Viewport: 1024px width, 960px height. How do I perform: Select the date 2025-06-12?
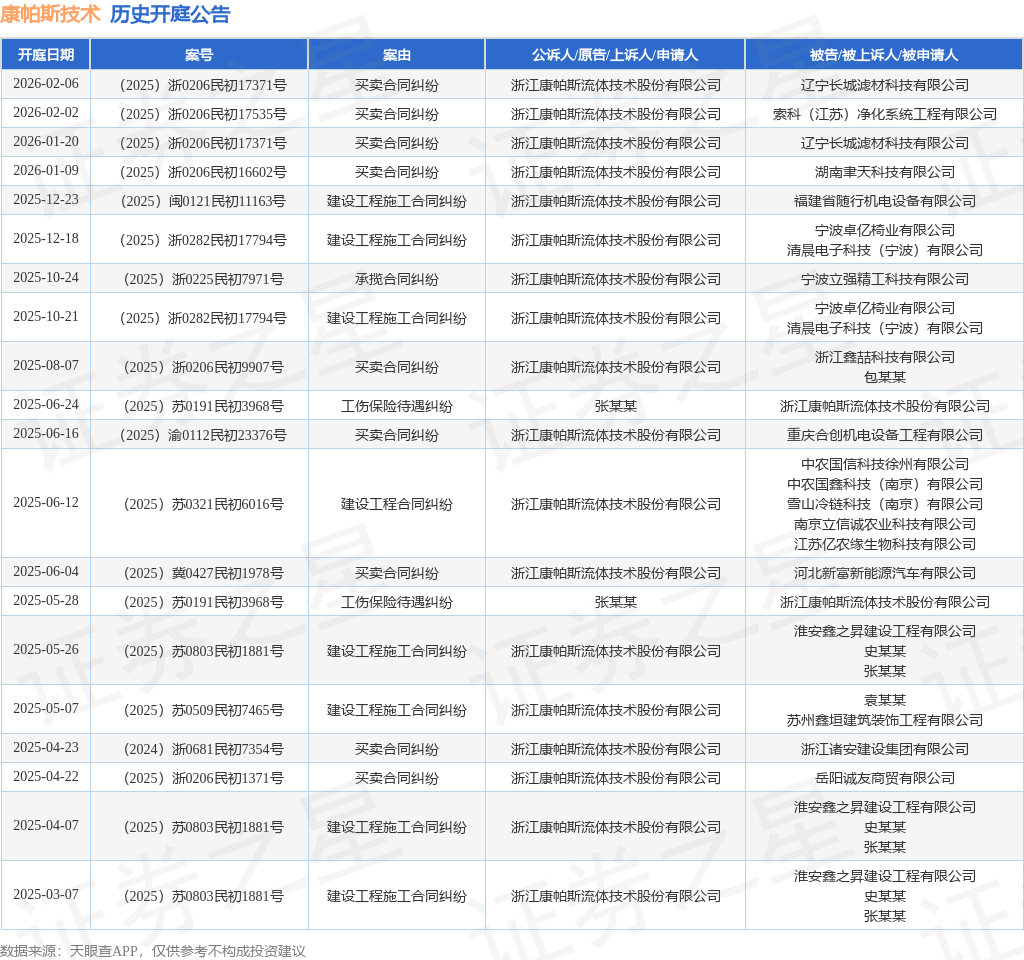click(x=46, y=503)
